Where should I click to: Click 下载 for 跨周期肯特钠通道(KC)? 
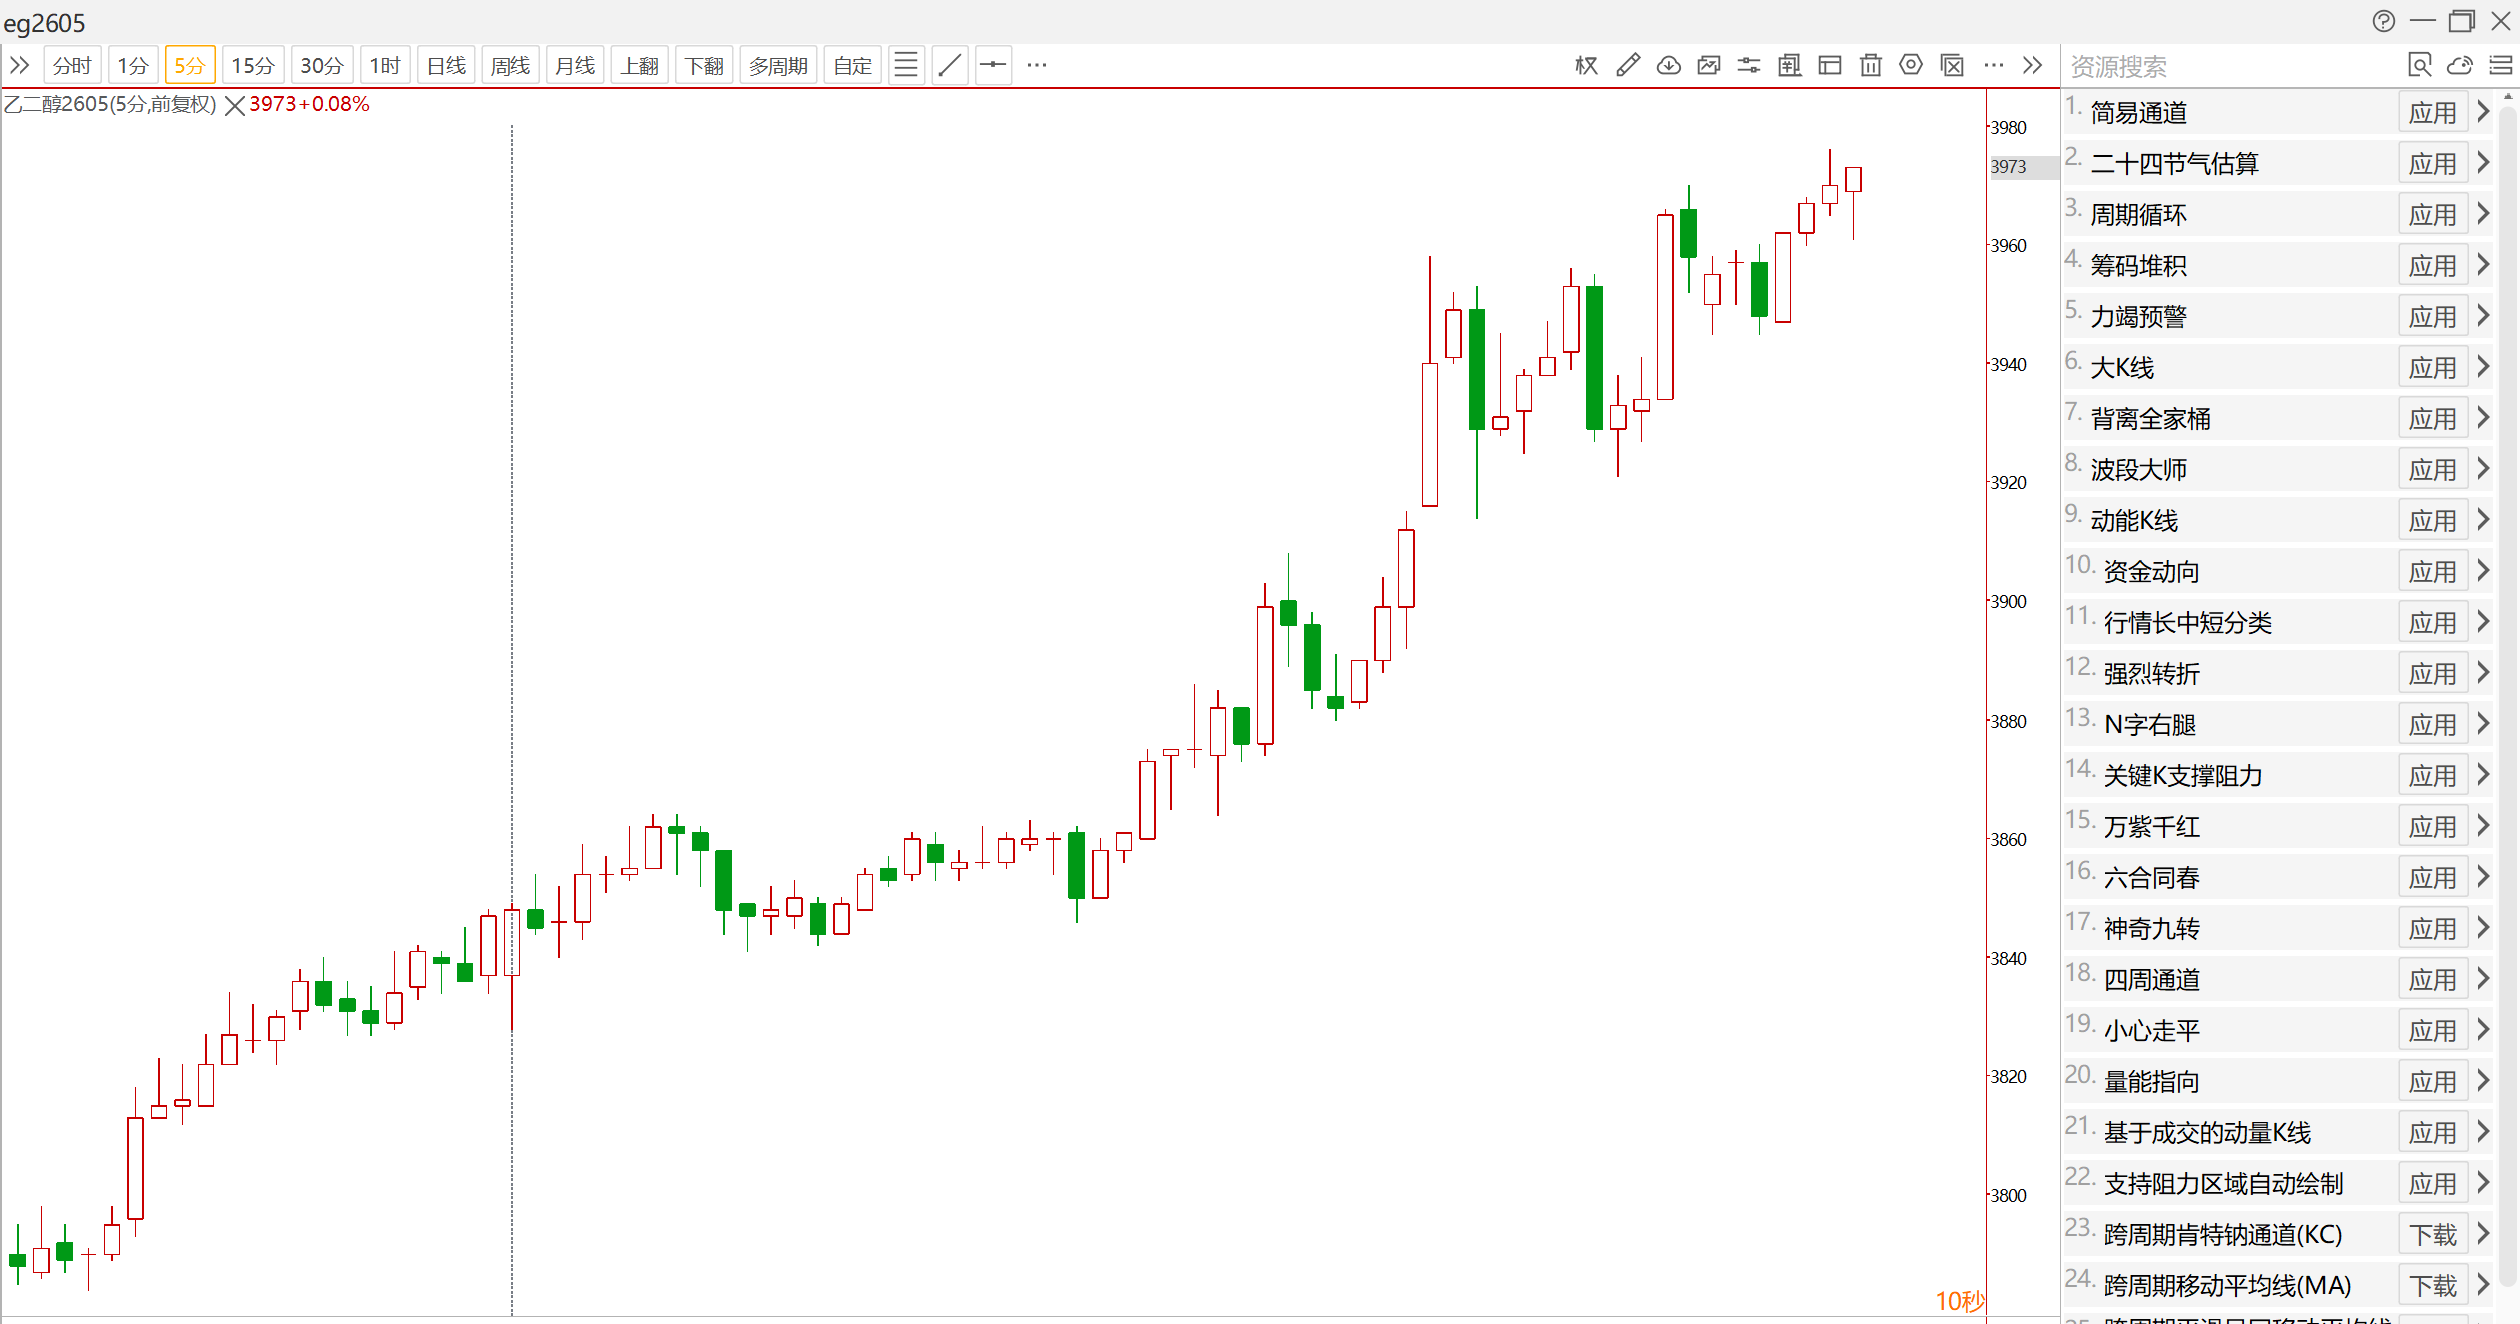point(2431,1235)
